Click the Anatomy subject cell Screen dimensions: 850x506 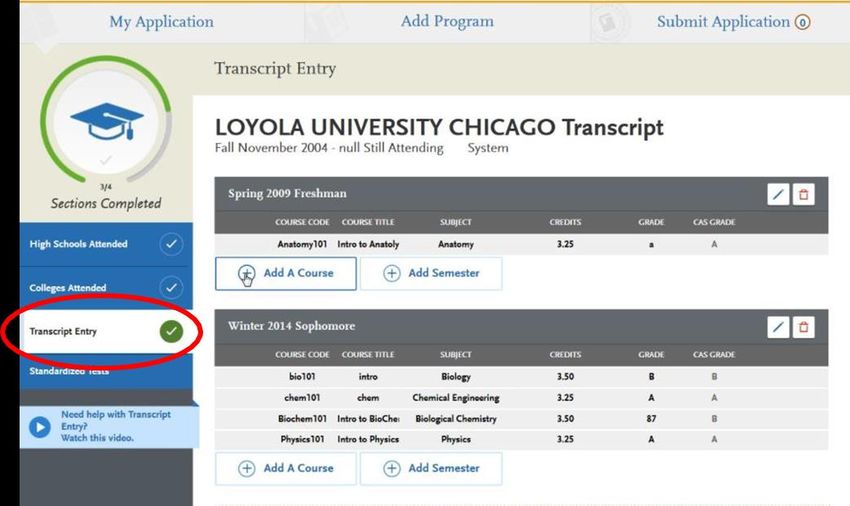[x=456, y=244]
